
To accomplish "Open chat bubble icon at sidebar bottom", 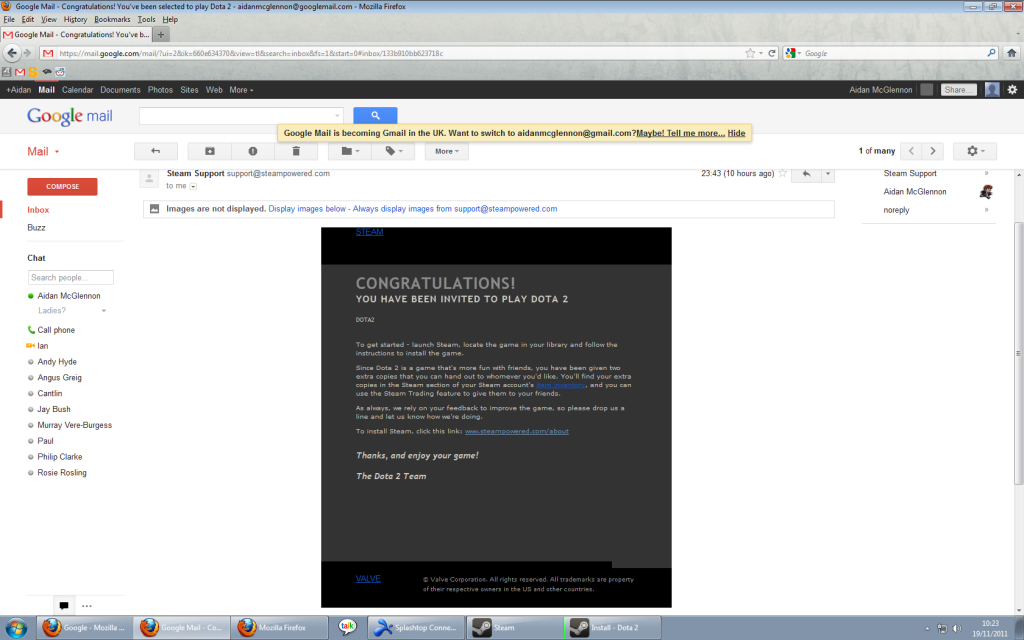I will pyautogui.click(x=63, y=606).
